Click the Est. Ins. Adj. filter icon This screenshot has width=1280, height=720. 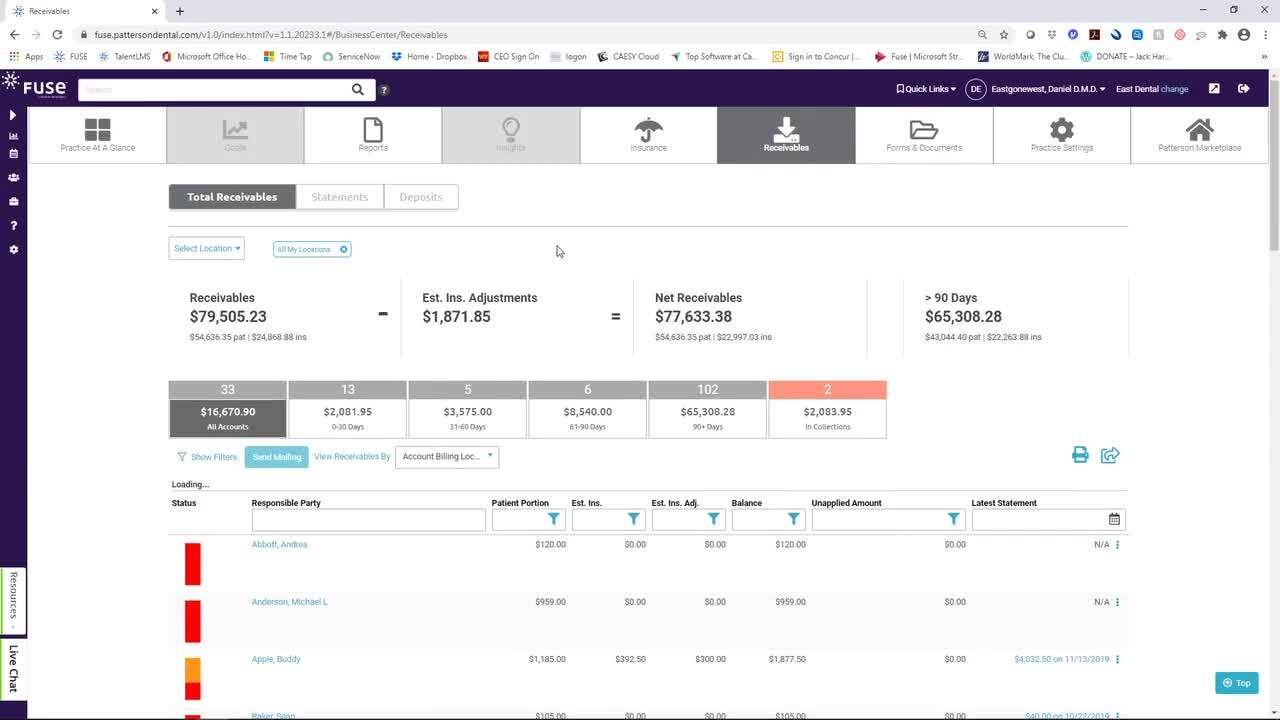(x=714, y=519)
